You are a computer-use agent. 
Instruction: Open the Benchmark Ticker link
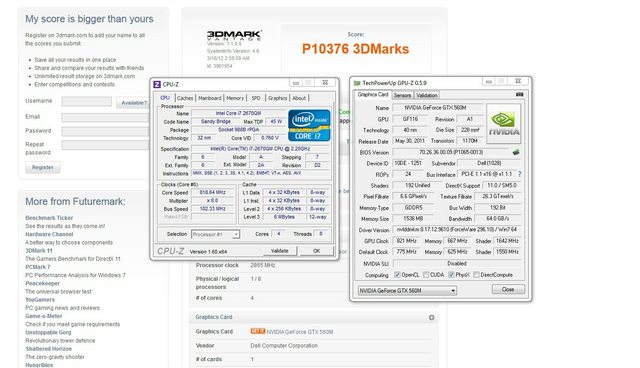coord(49,218)
